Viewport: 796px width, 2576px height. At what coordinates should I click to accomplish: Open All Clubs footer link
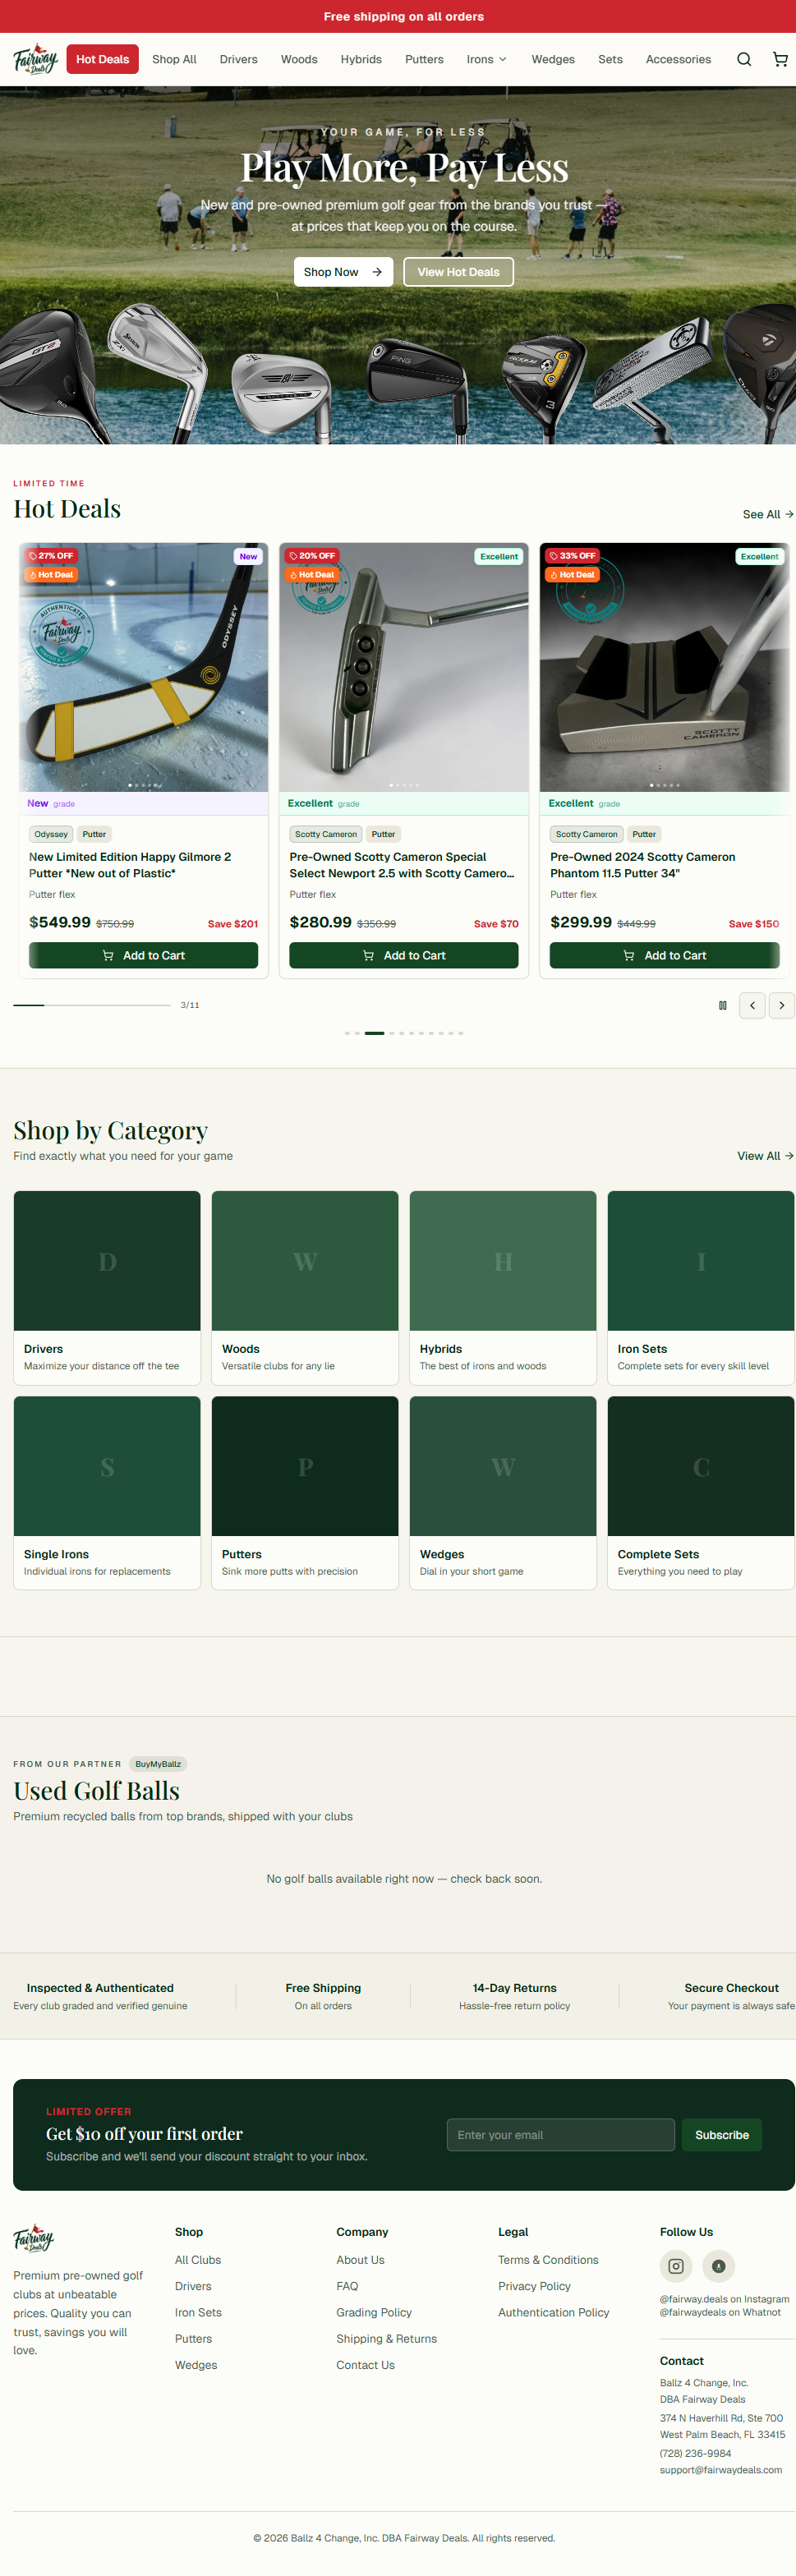pos(198,2260)
